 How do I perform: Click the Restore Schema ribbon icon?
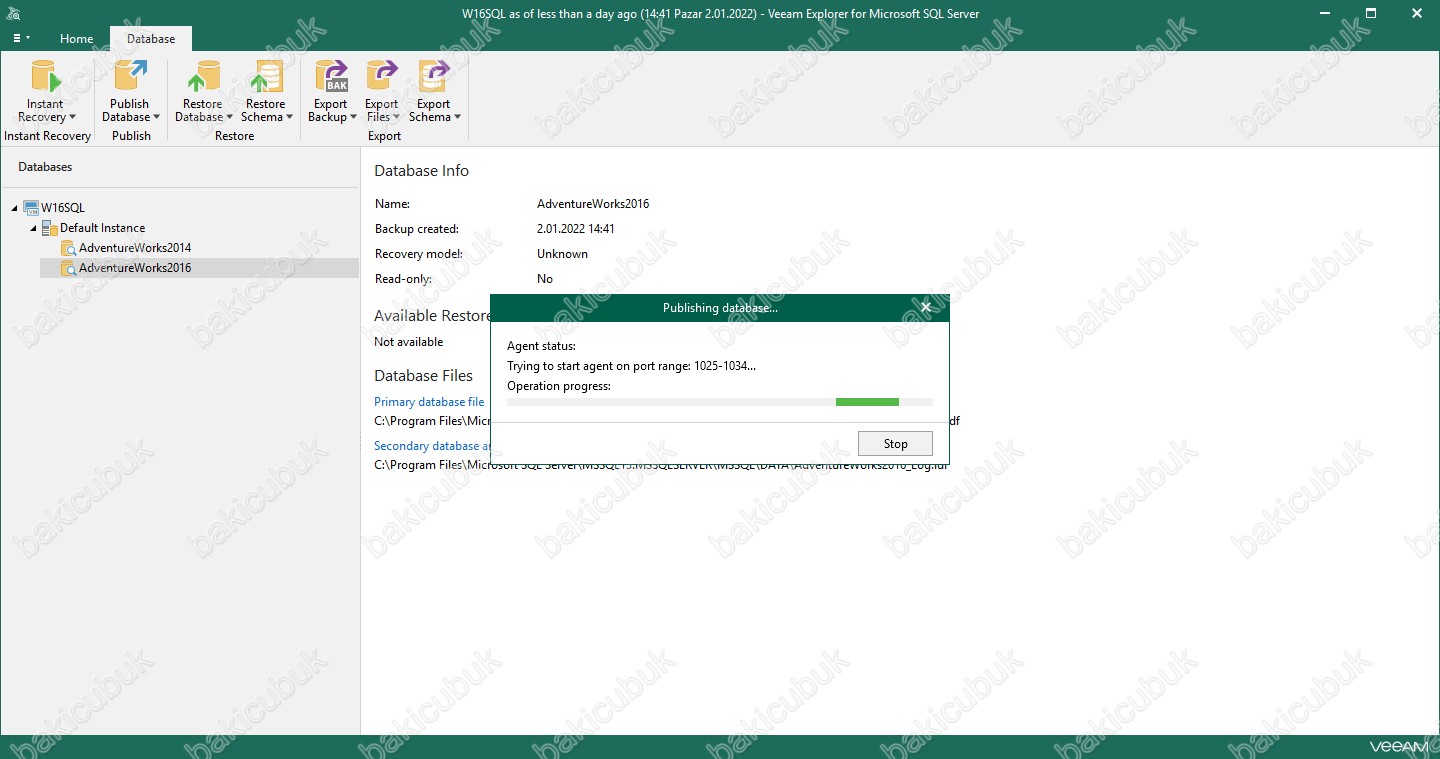coord(266,78)
